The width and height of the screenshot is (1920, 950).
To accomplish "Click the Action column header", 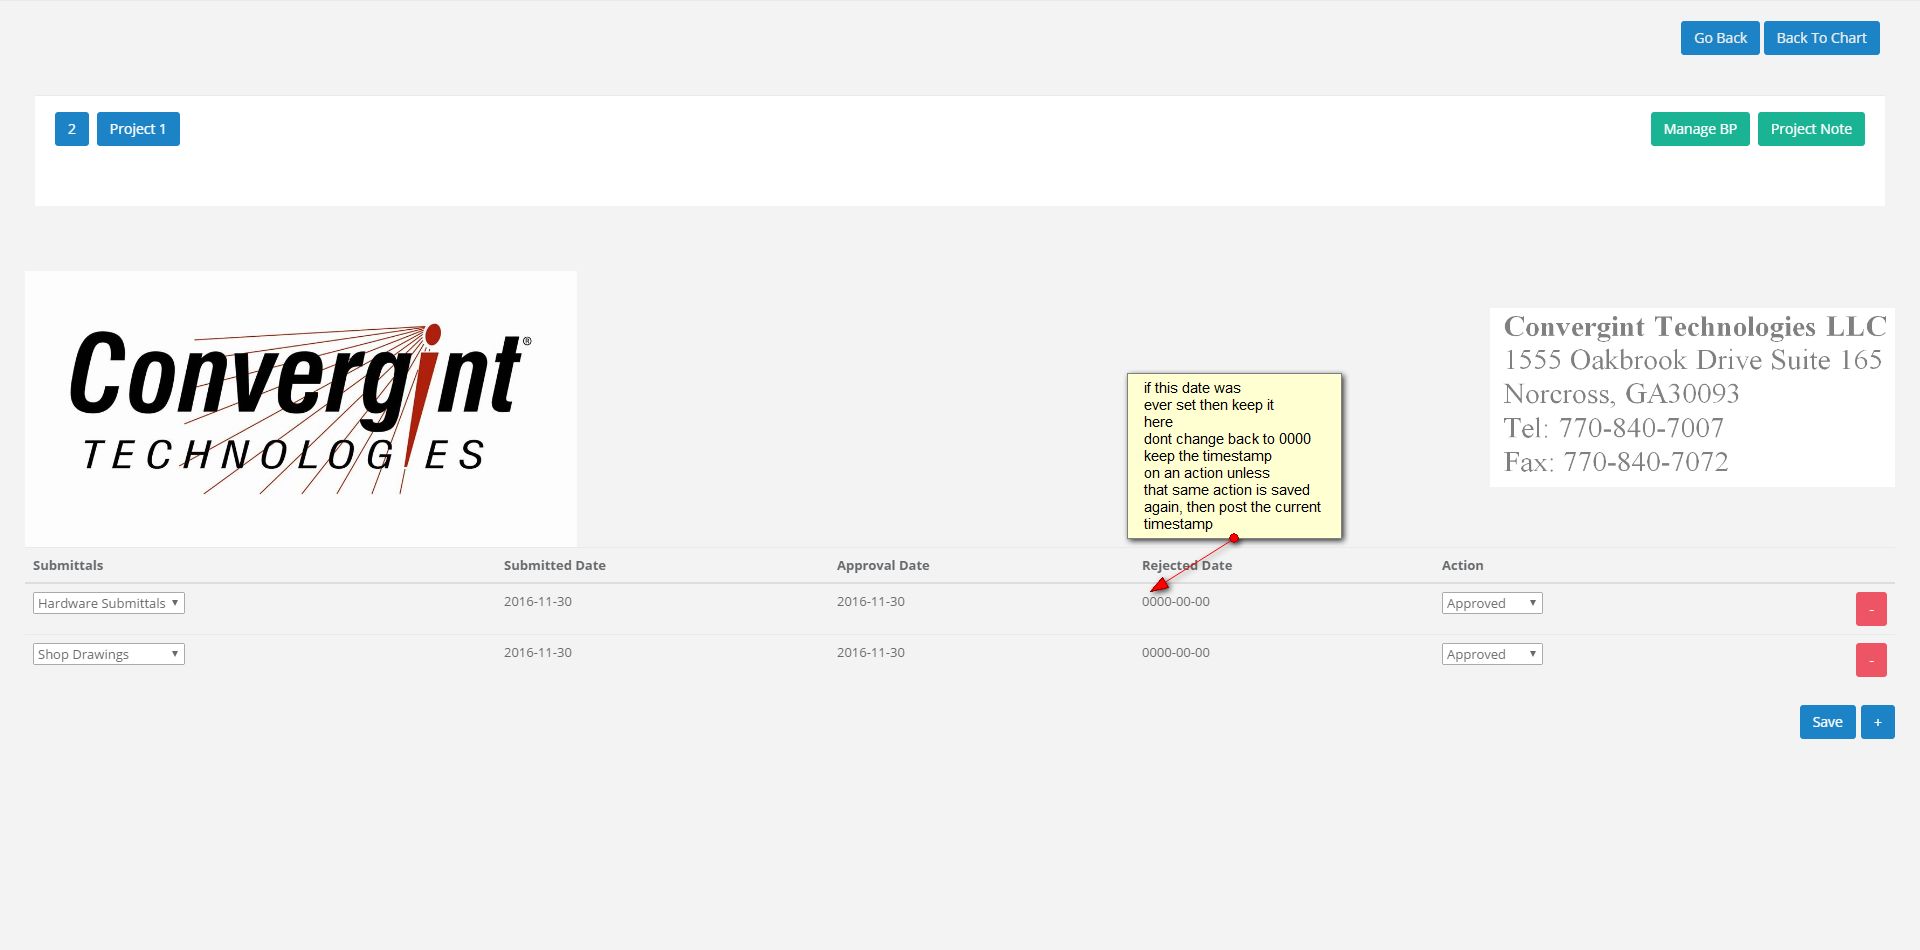I will (x=1463, y=565).
